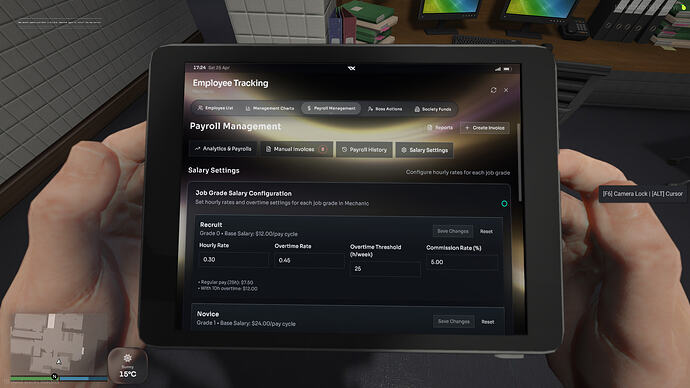This screenshot has height=388, width=690.
Task: Click the 'With 10h overtime: $12.00' note
Action: (228, 289)
